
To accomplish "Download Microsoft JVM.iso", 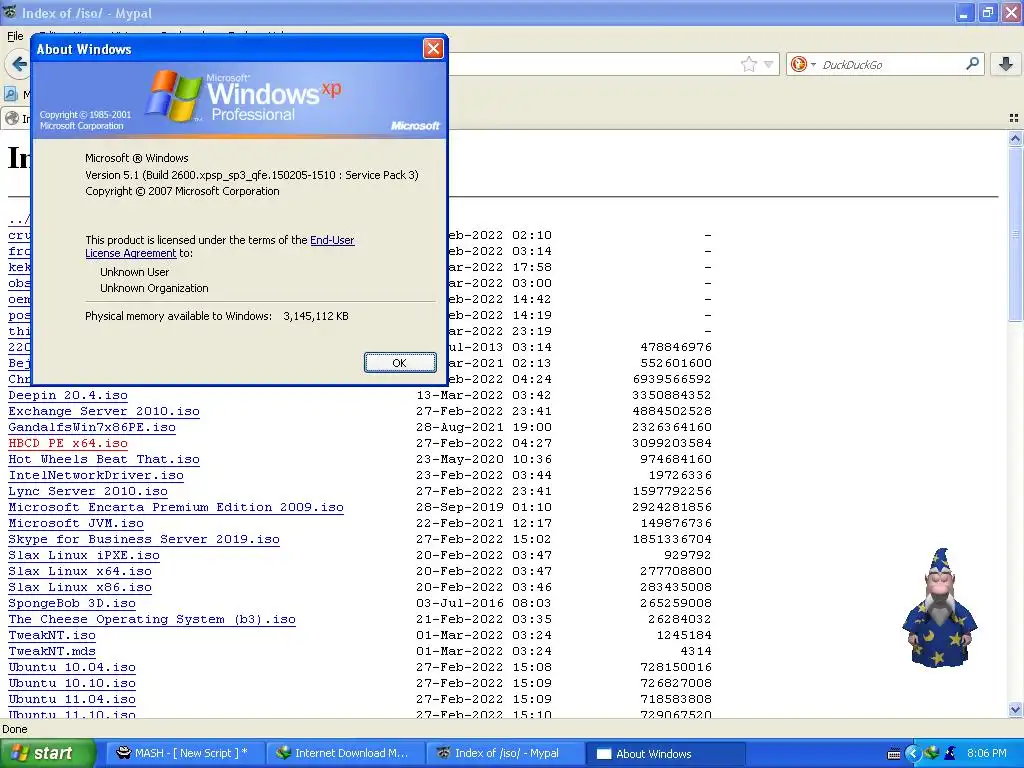I will 76,523.
